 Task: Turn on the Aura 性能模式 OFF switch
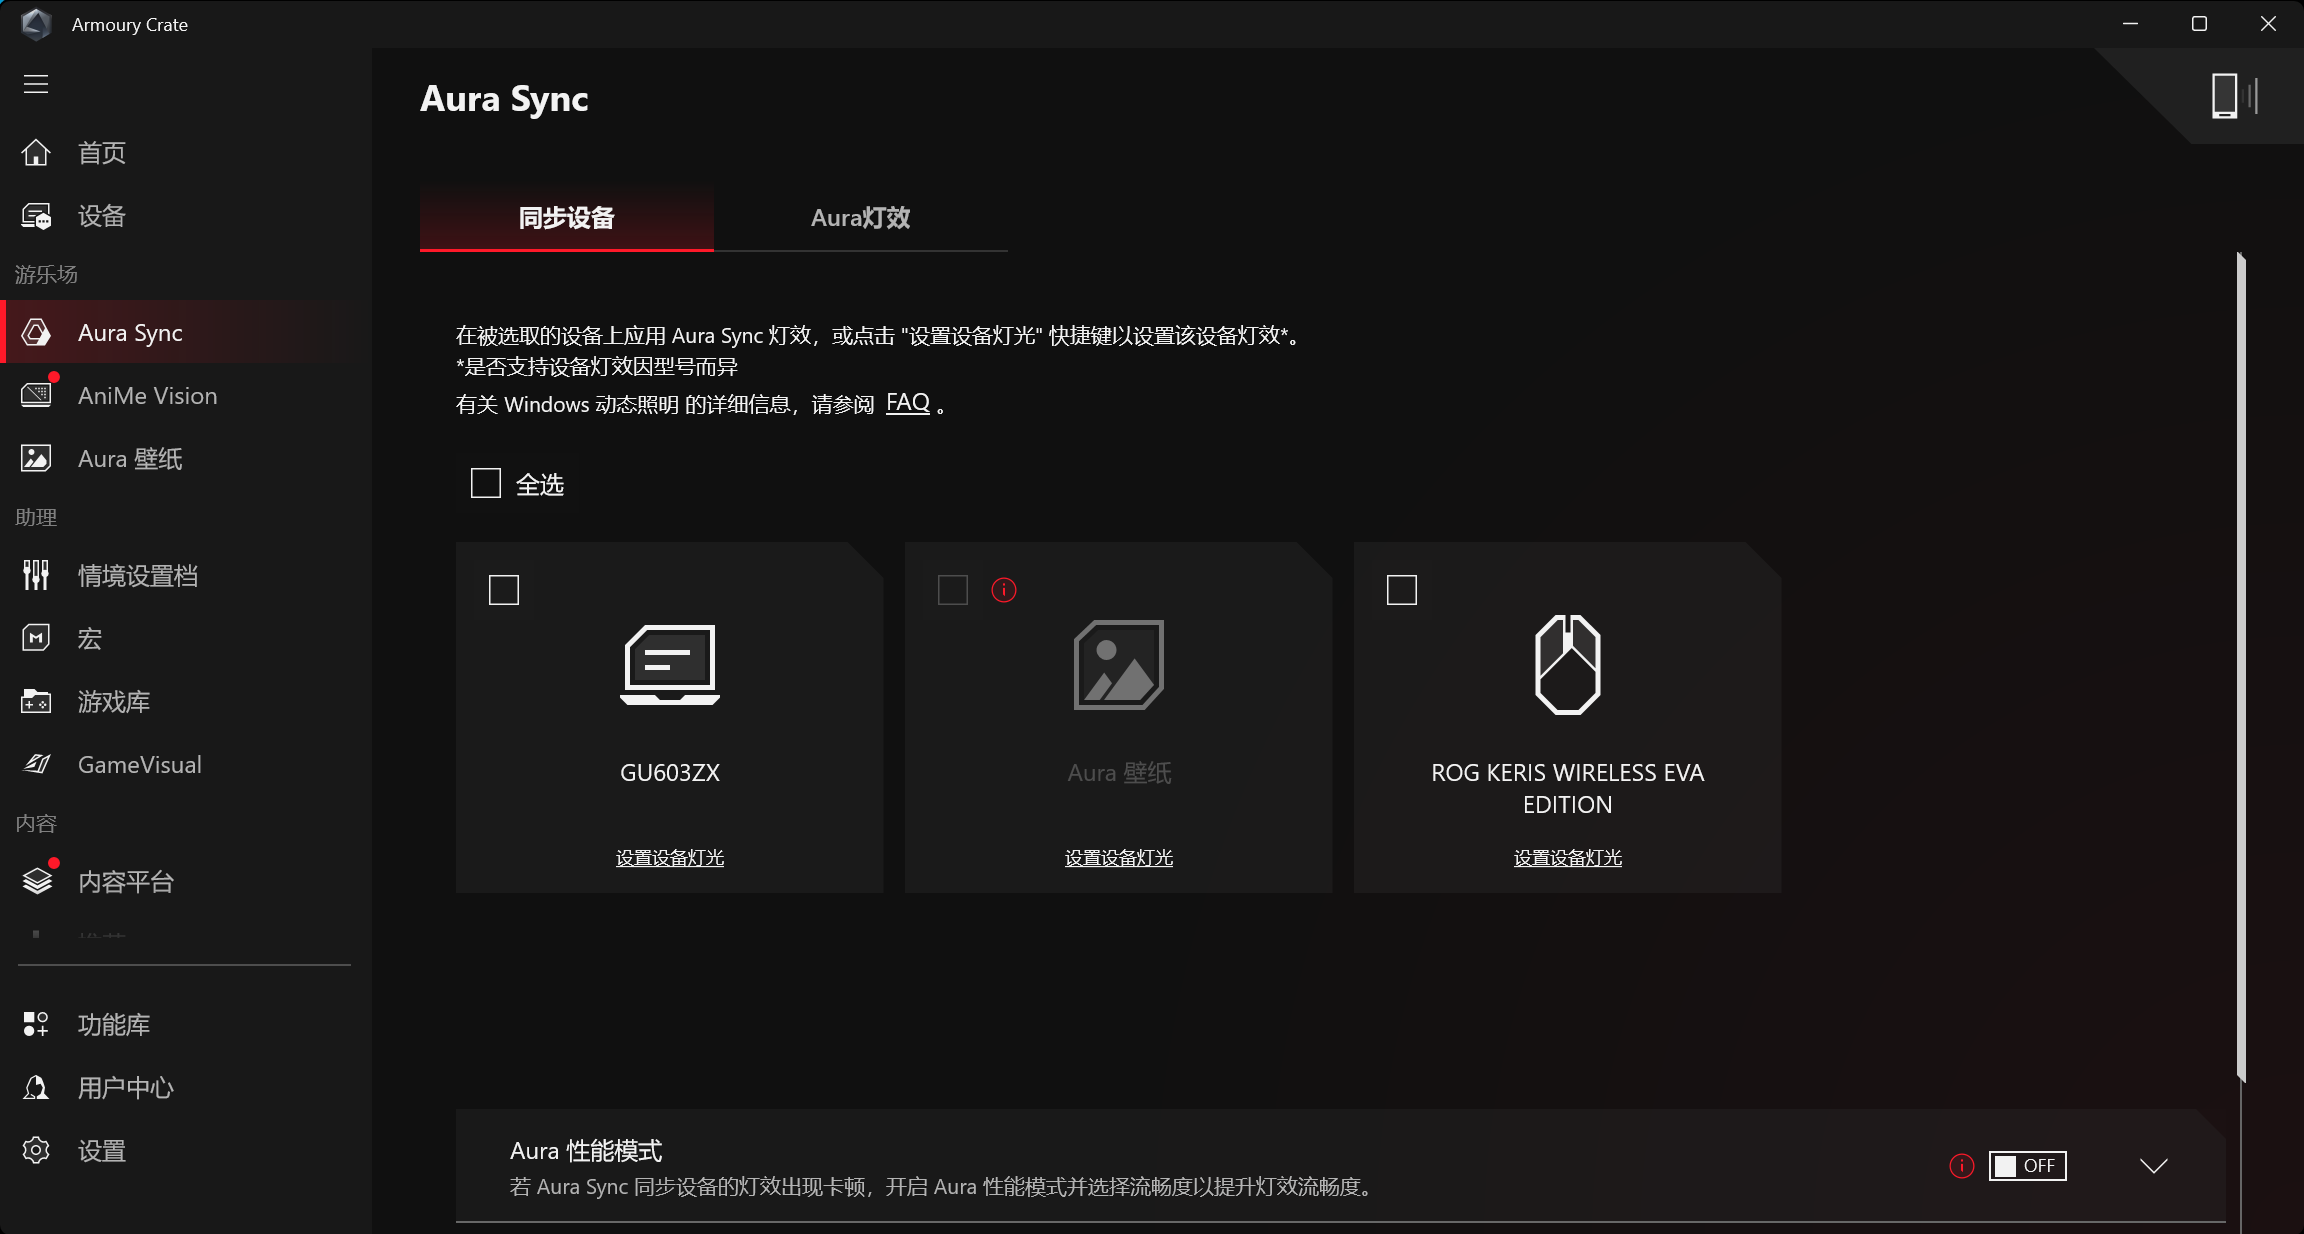coord(2027,1166)
